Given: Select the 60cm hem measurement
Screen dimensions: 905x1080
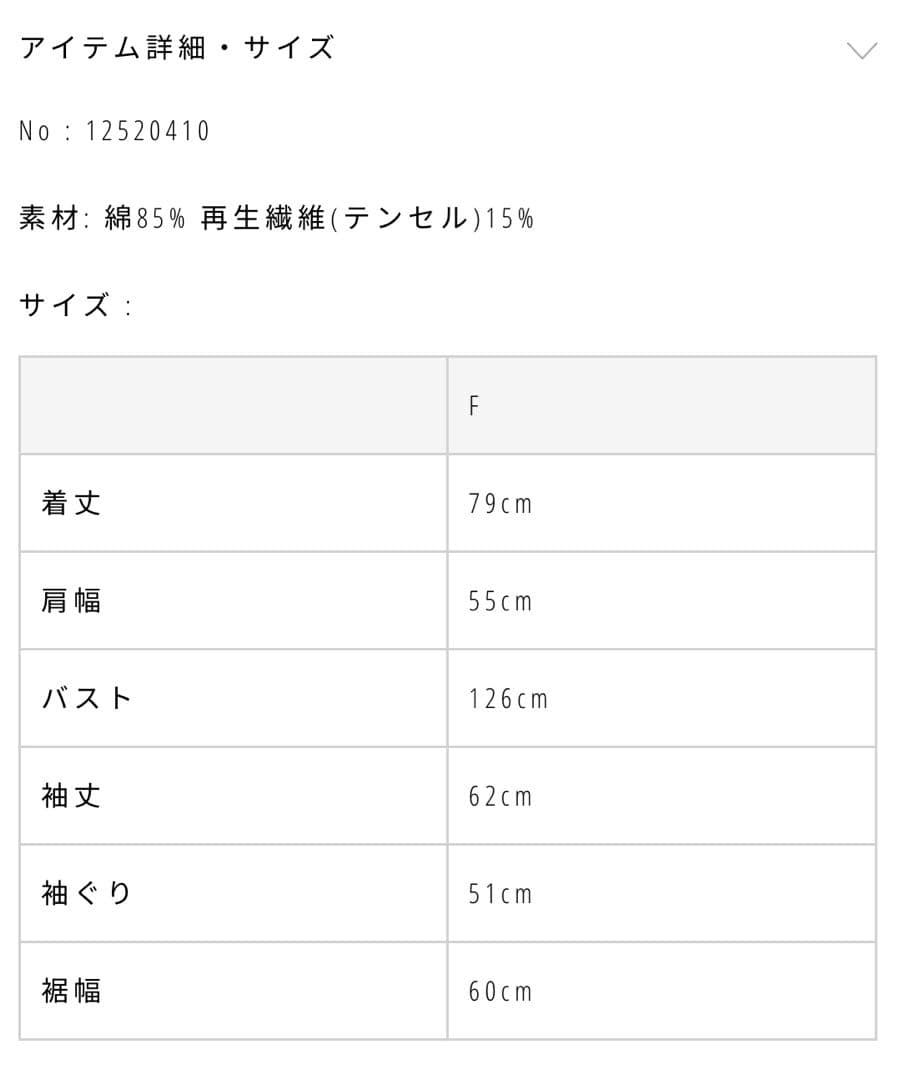Looking at the screenshot, I should click(x=500, y=990).
